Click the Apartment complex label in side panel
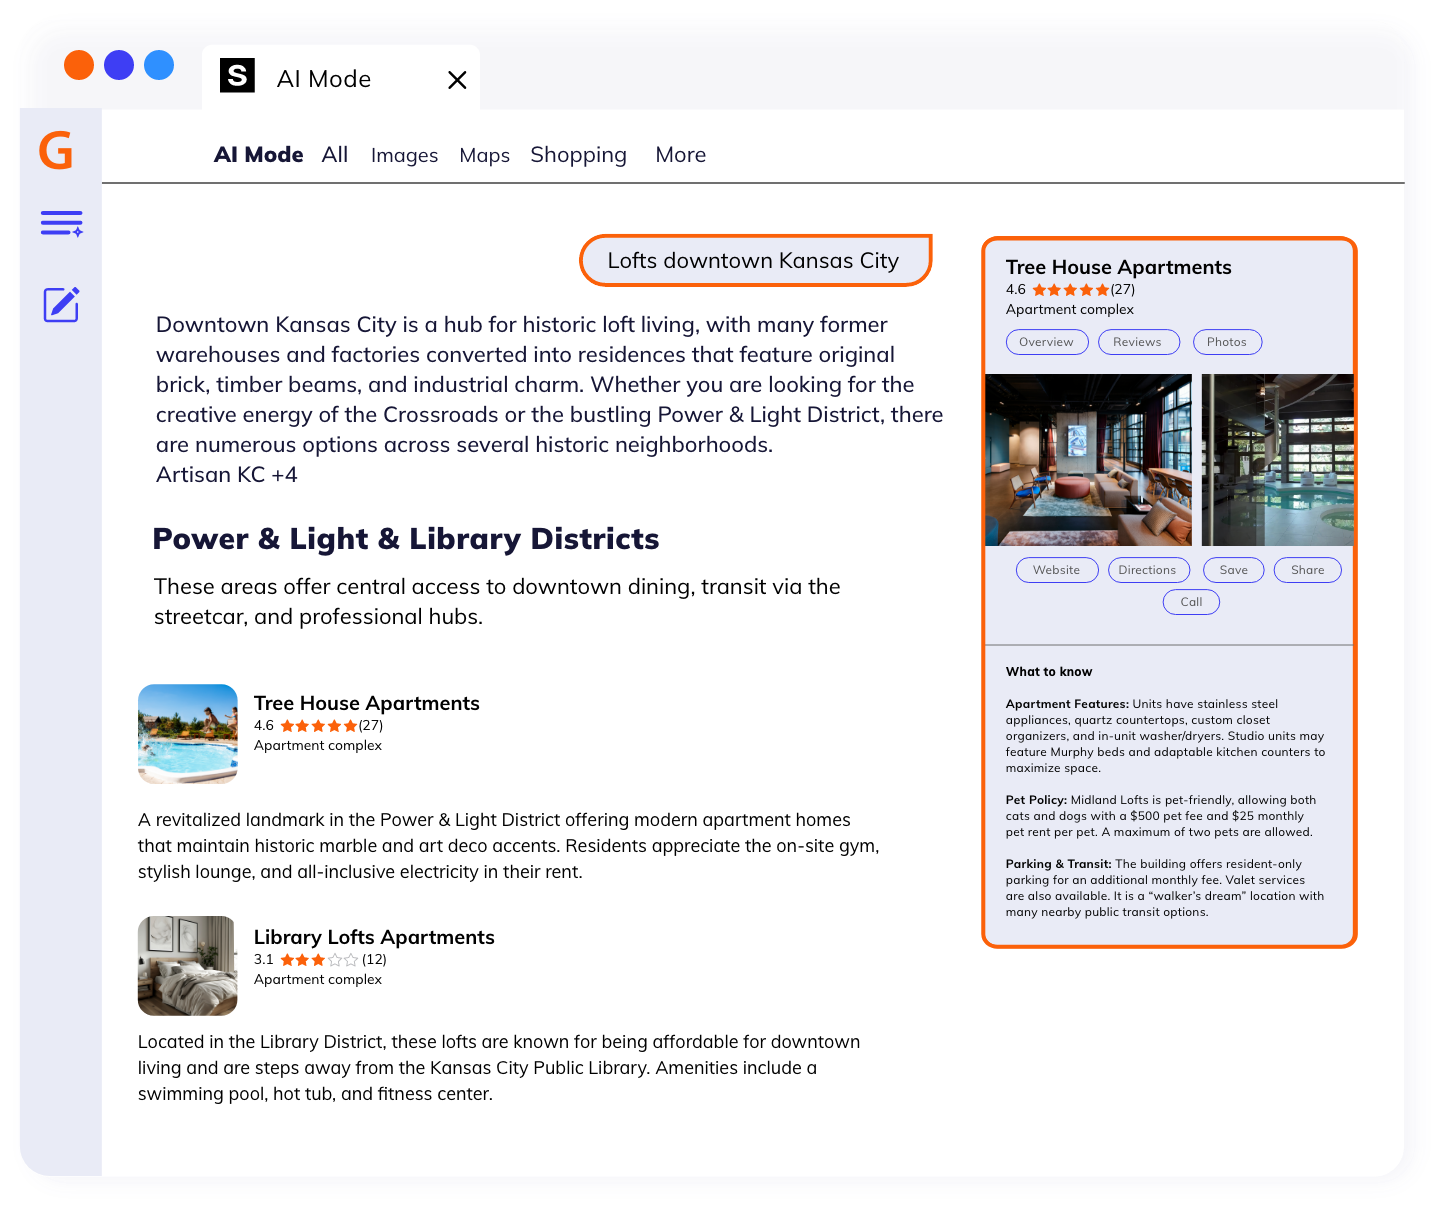Viewport: 1444px width, 1212px height. pyautogui.click(x=1070, y=310)
